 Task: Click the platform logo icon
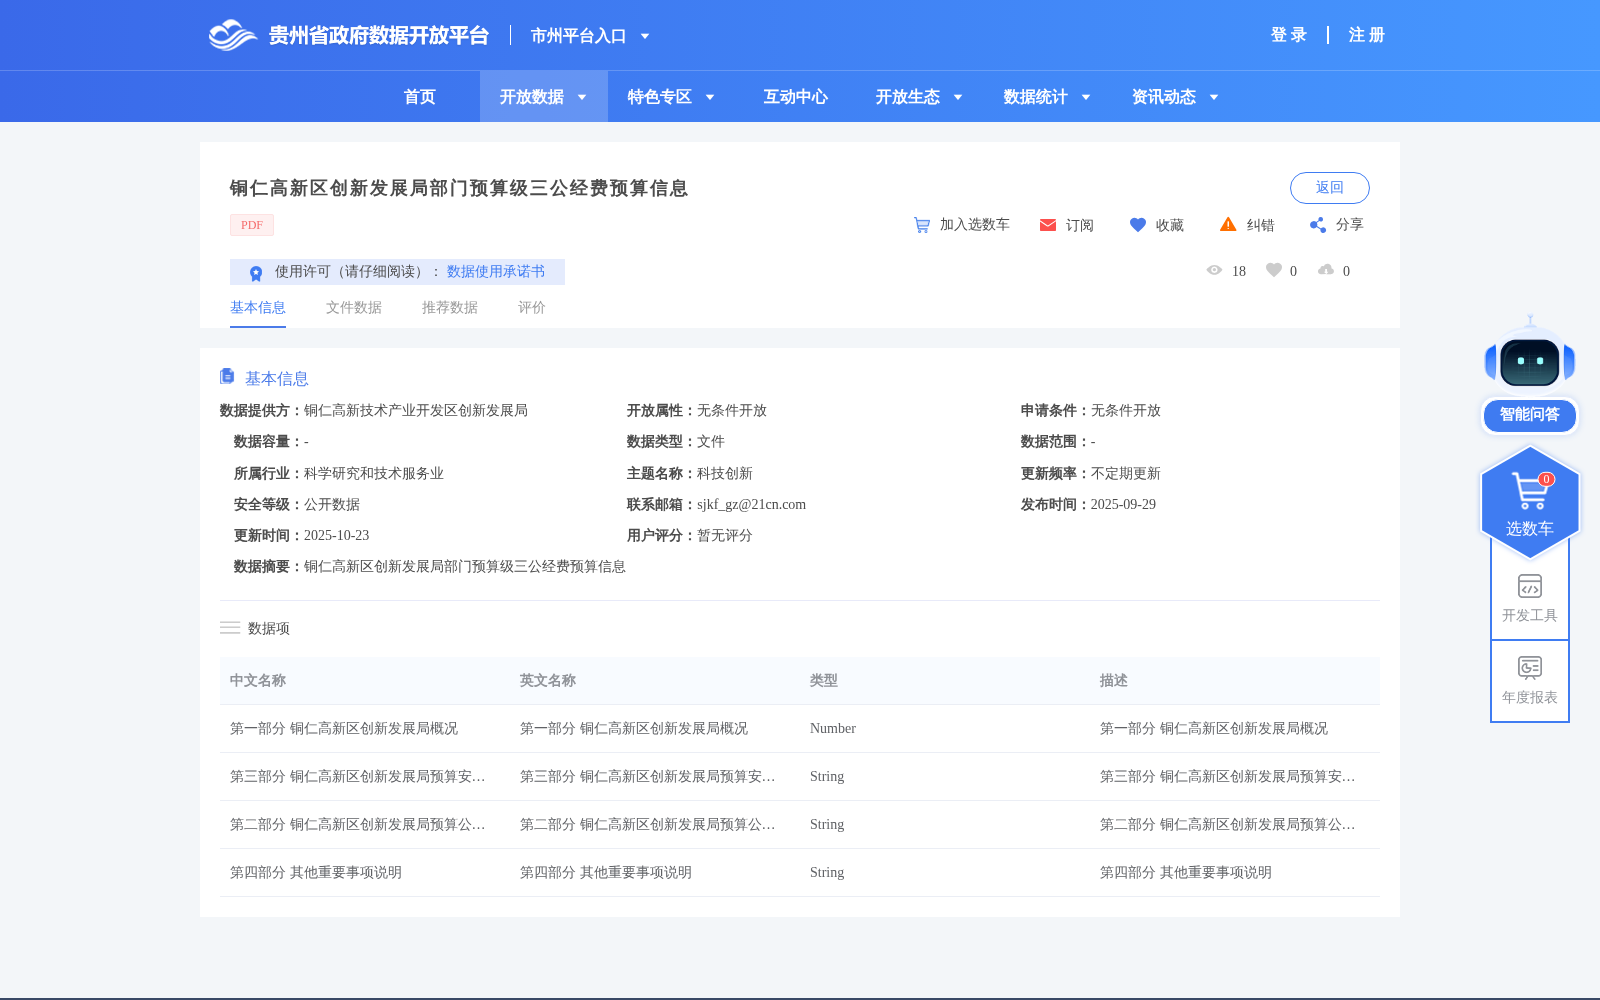tap(233, 35)
